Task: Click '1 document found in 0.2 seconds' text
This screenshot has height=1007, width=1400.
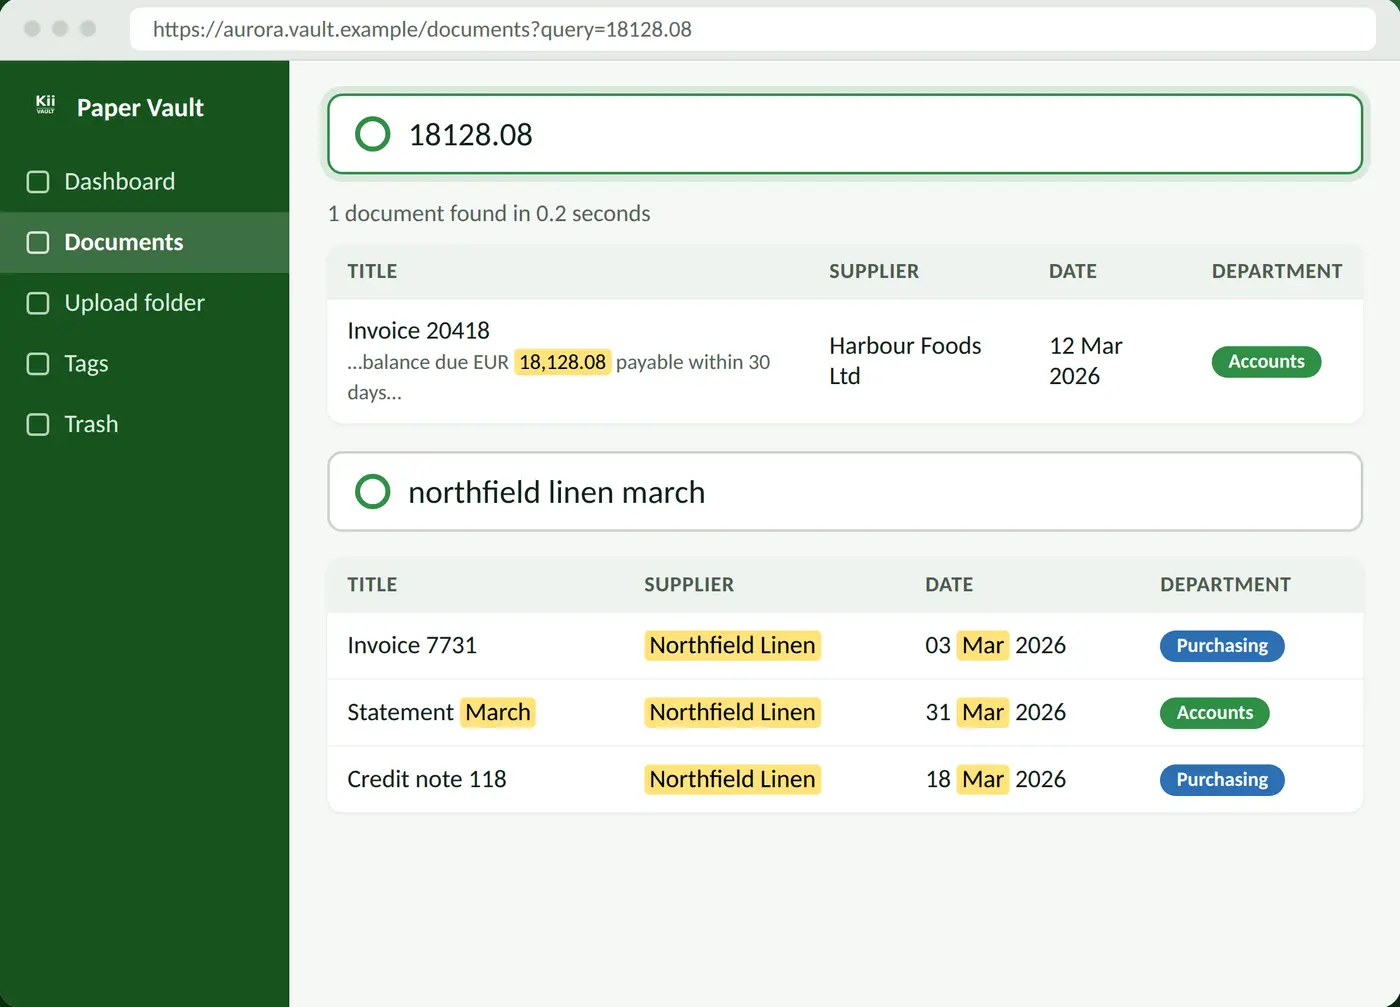Action: (489, 213)
